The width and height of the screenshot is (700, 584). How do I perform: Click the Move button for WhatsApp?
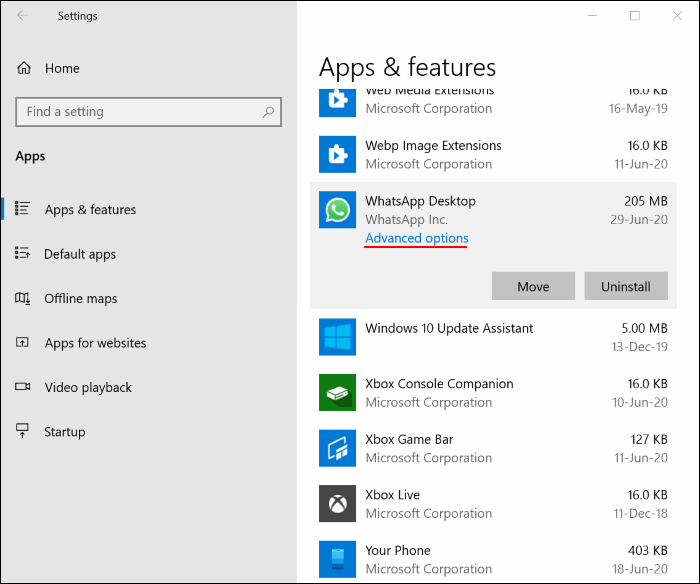533,286
